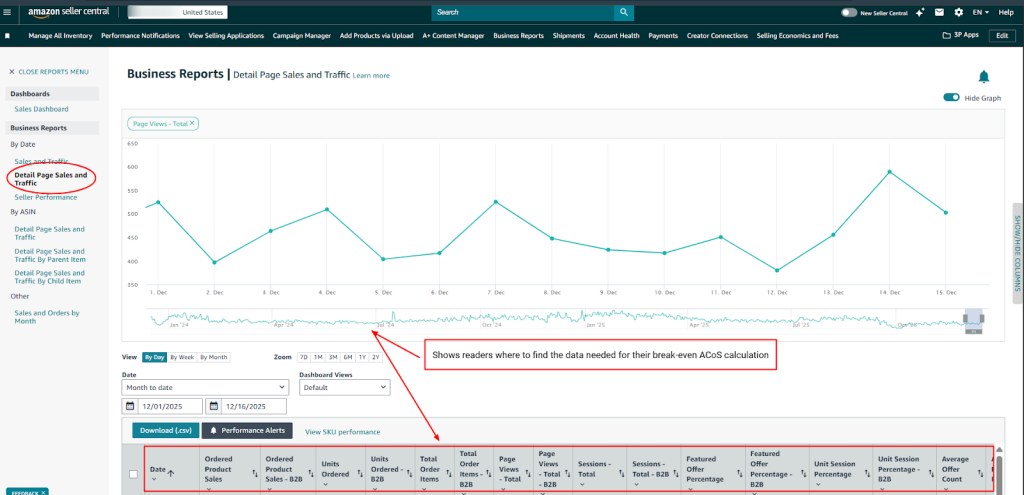Image resolution: width=1024 pixels, height=495 pixels.
Task: Expand chevron under Sessions - Total - B2B header
Action: [x=636, y=484]
